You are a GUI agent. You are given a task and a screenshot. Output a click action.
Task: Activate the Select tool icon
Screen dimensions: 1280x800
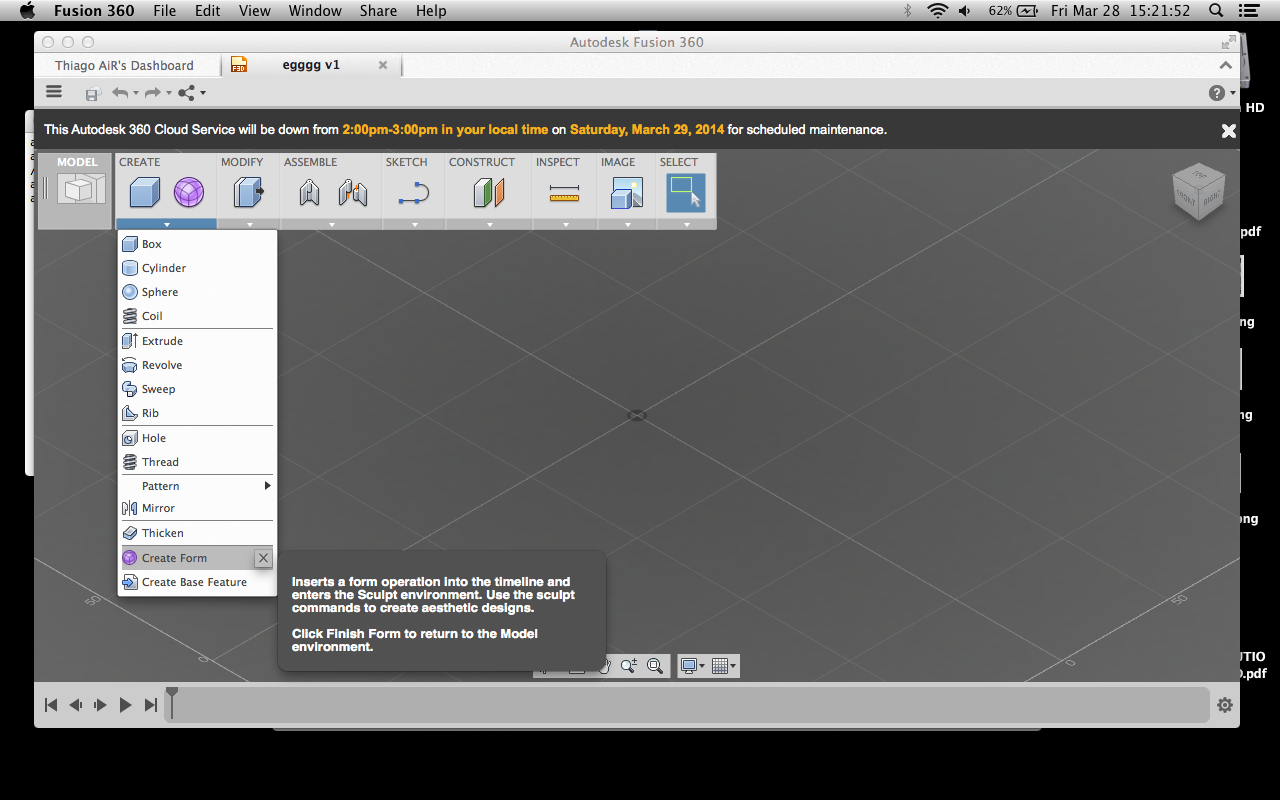pyautogui.click(x=686, y=192)
